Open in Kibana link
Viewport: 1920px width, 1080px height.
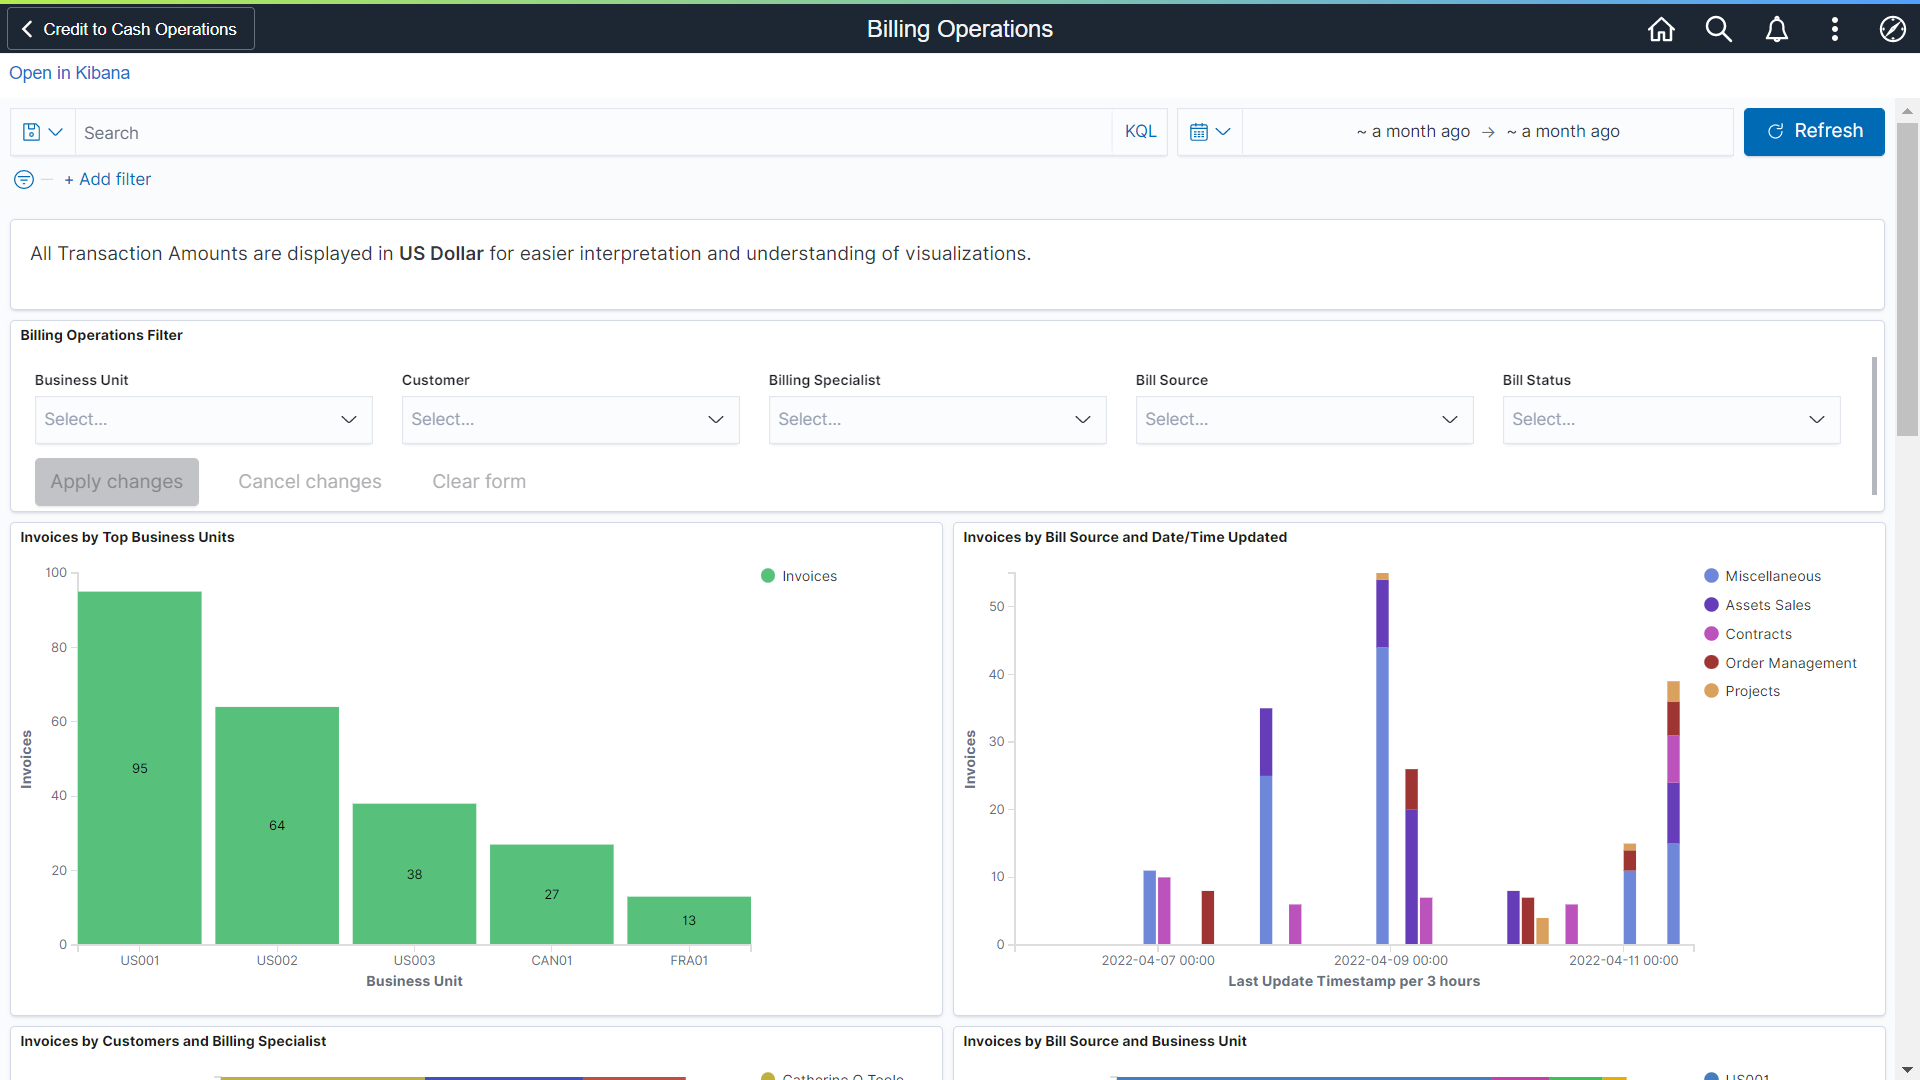pos(69,73)
